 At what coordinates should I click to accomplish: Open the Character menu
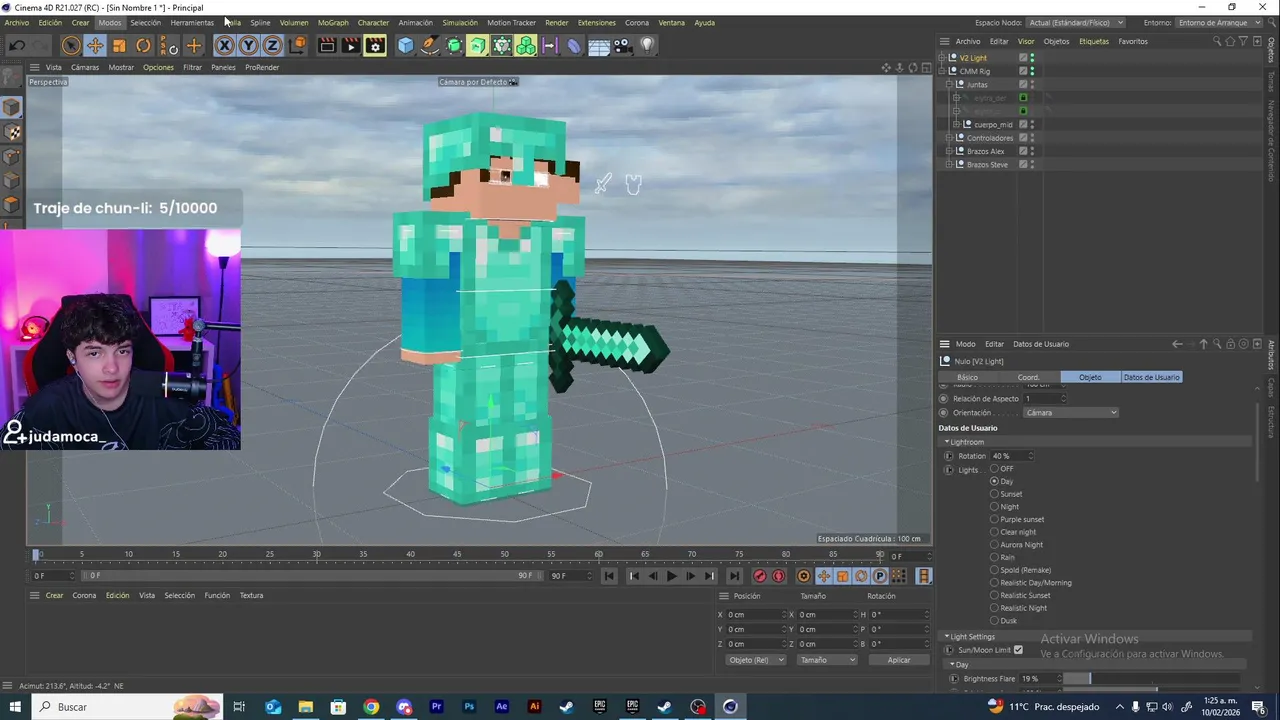(373, 22)
